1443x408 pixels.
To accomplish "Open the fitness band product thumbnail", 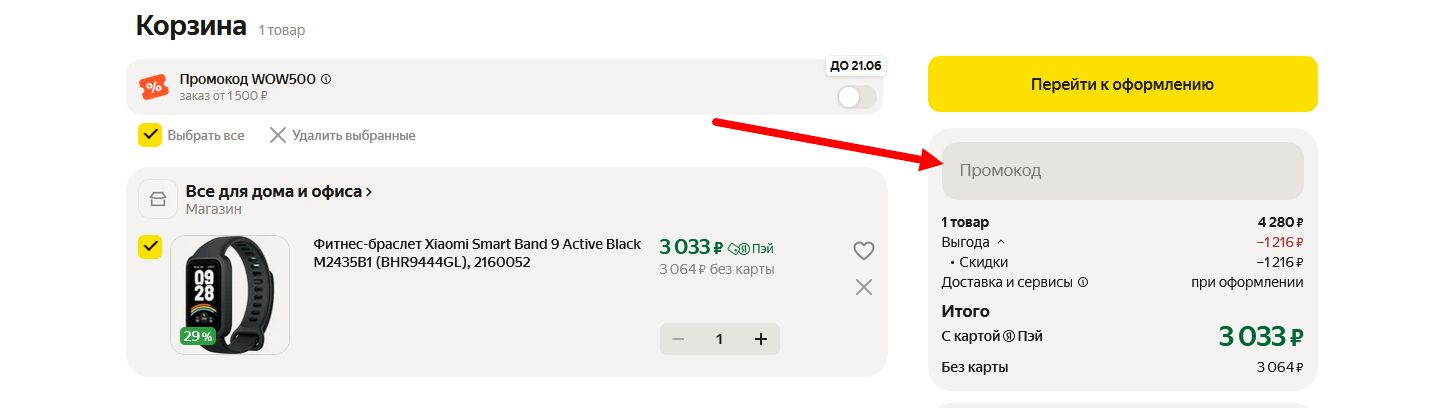I will 230,295.
